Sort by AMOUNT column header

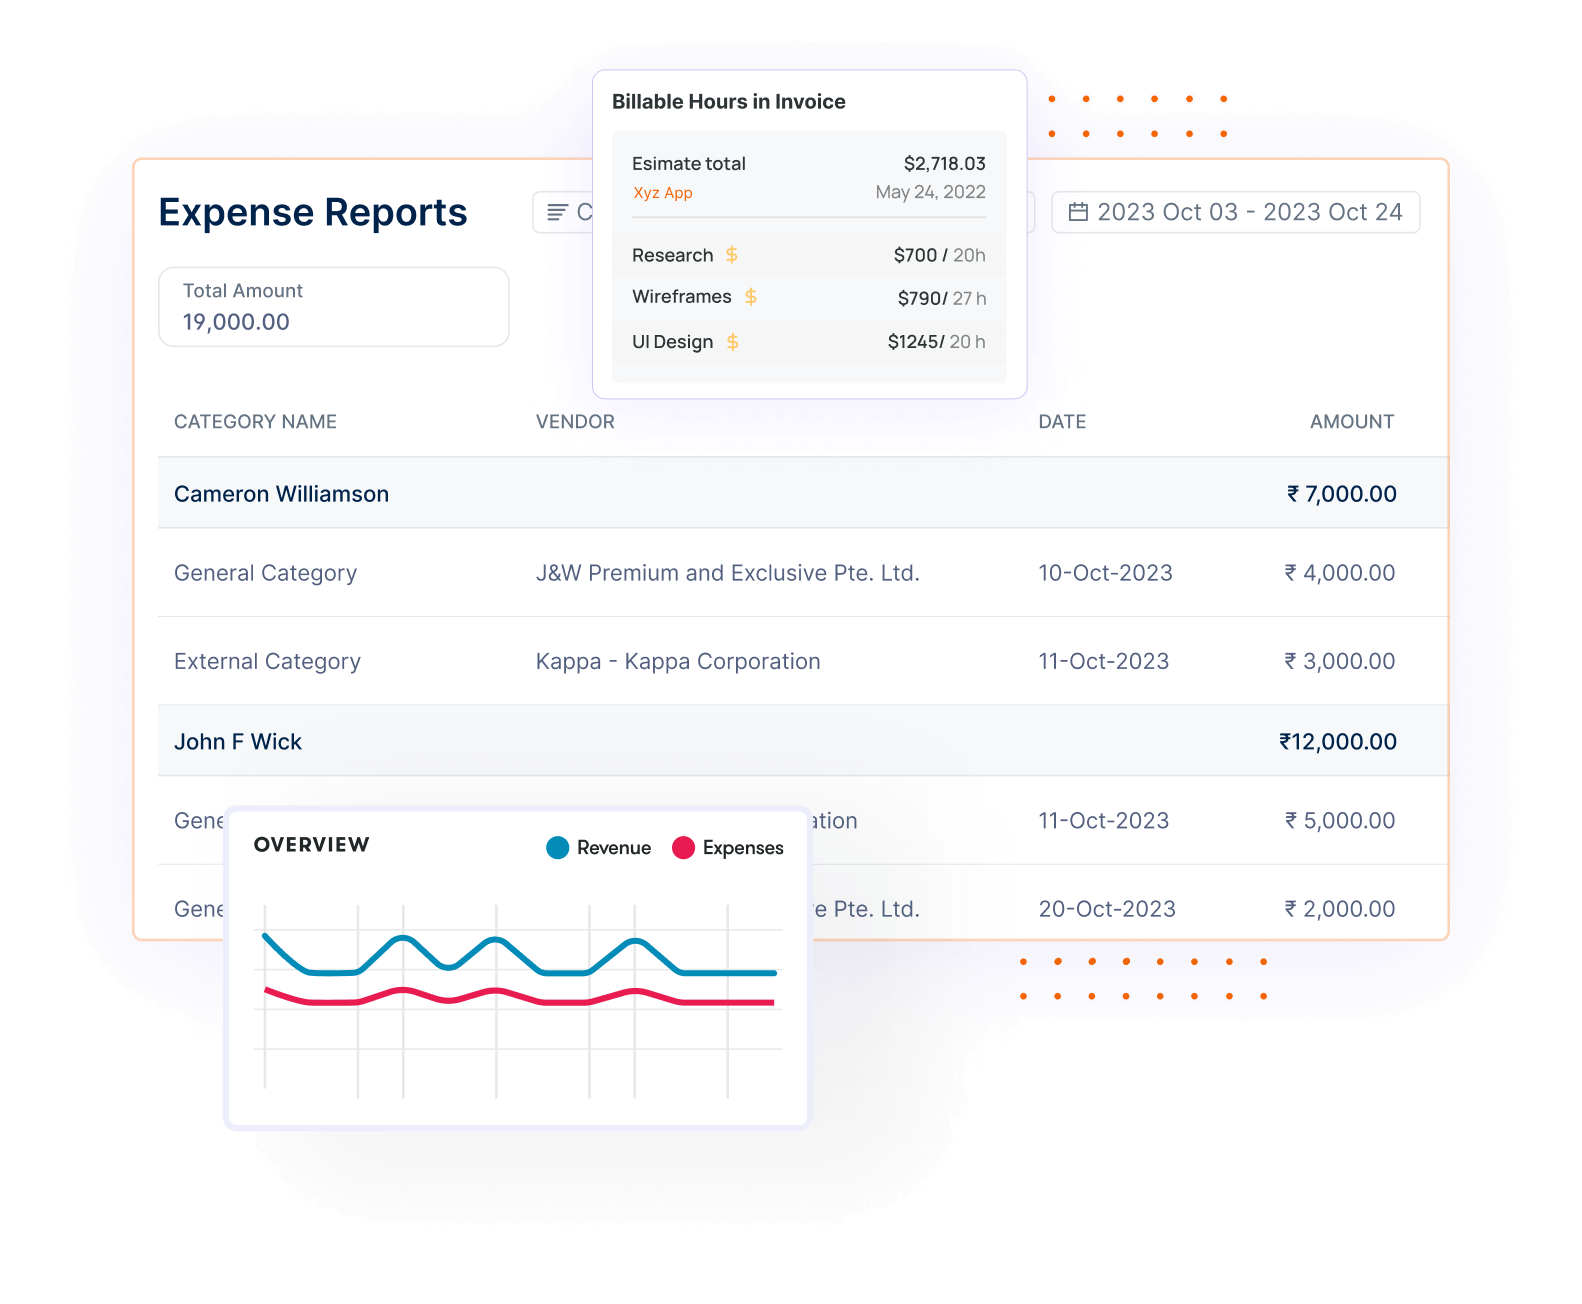pyautogui.click(x=1352, y=422)
